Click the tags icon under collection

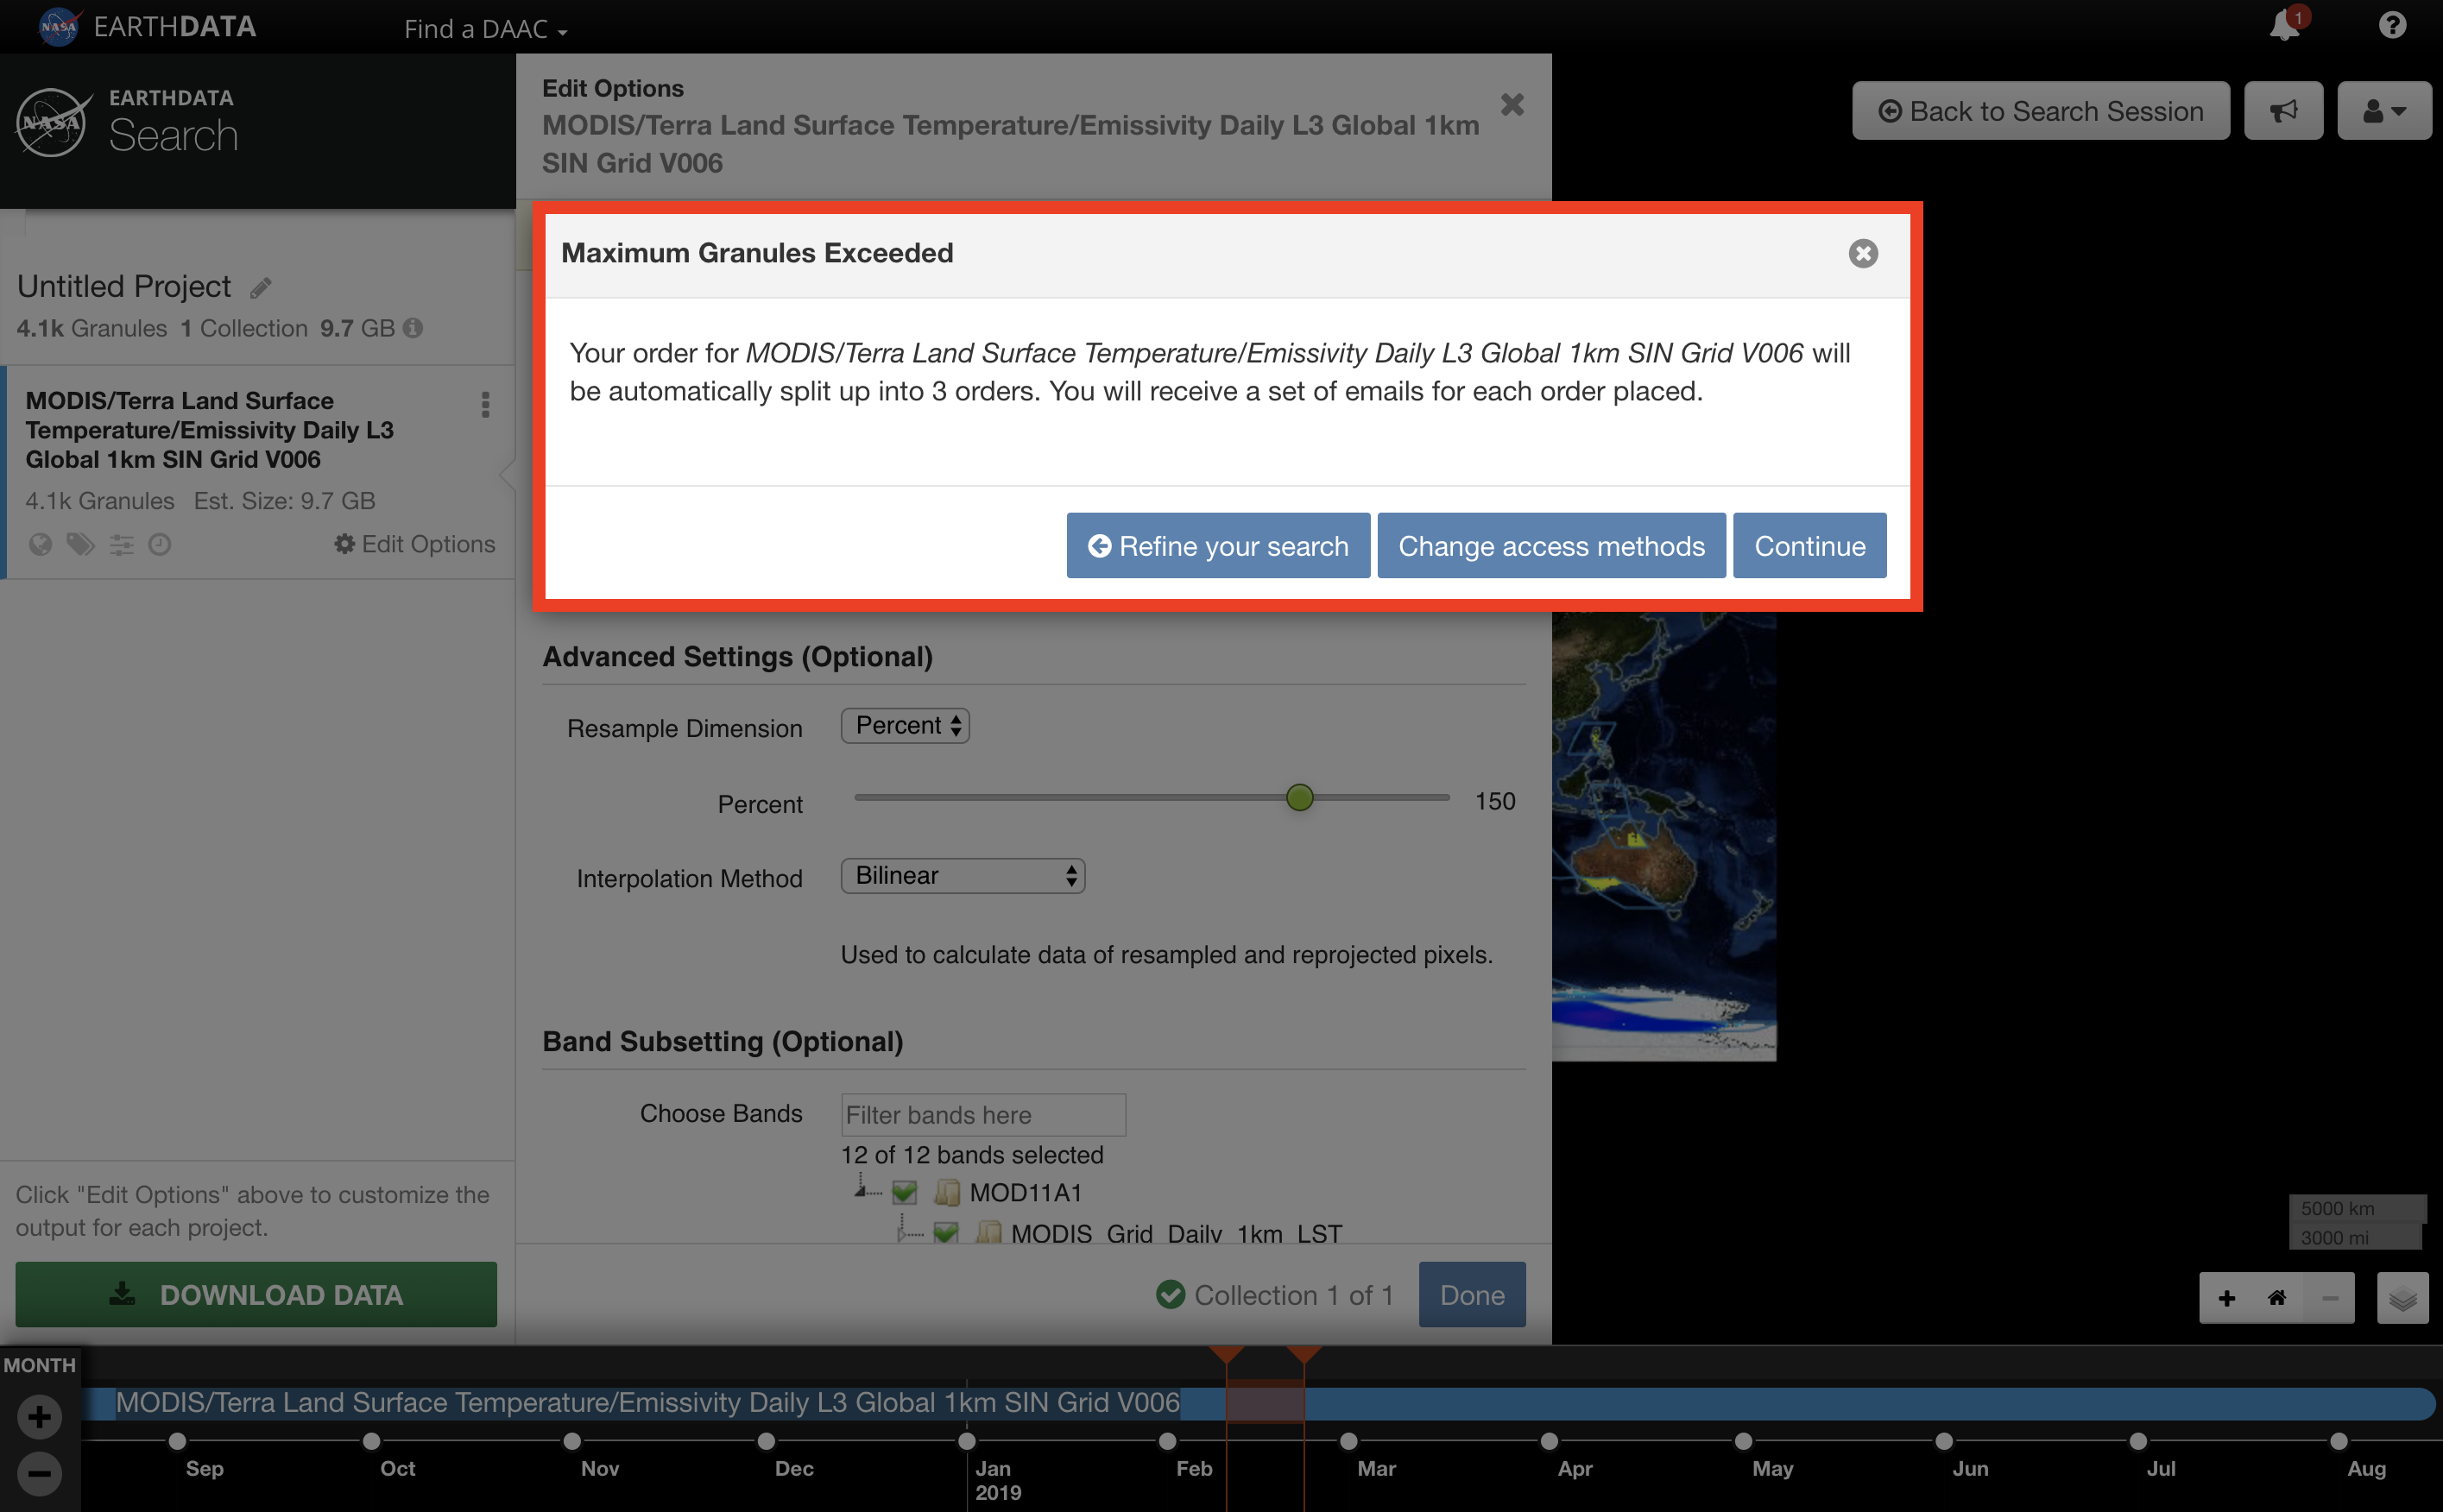pyautogui.click(x=80, y=544)
